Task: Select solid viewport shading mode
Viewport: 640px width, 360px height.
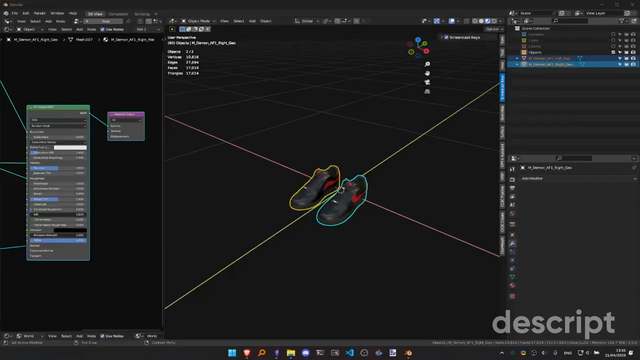Action: pos(481,21)
